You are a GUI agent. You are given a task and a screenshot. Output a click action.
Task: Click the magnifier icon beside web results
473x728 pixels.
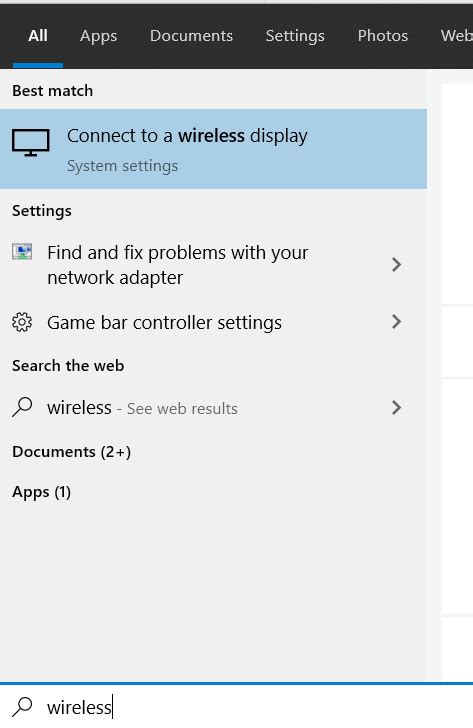click(x=22, y=407)
